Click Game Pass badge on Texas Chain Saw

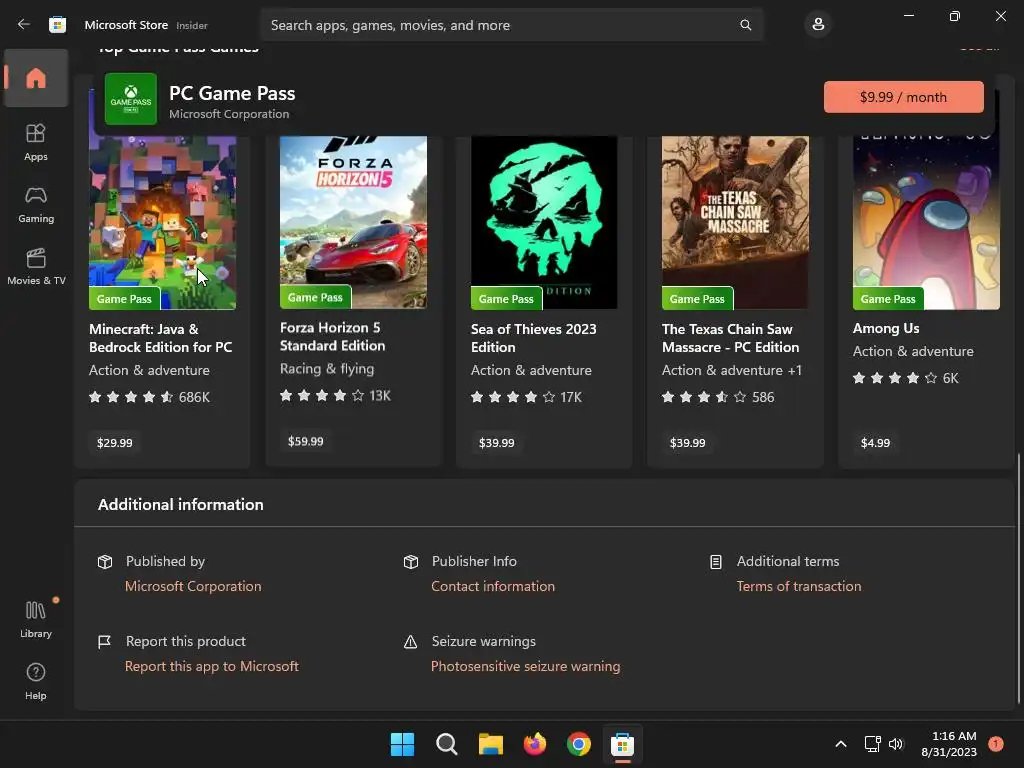tap(697, 298)
